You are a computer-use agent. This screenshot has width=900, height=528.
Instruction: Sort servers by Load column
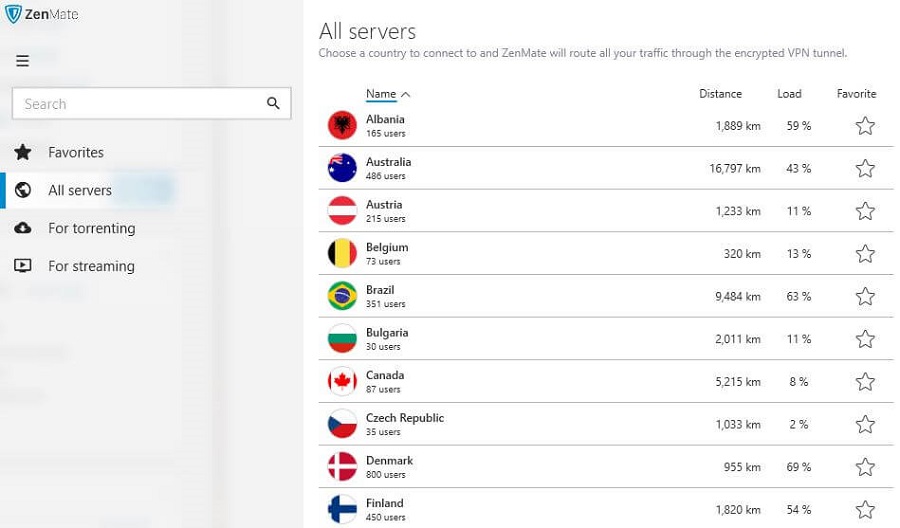tap(789, 94)
